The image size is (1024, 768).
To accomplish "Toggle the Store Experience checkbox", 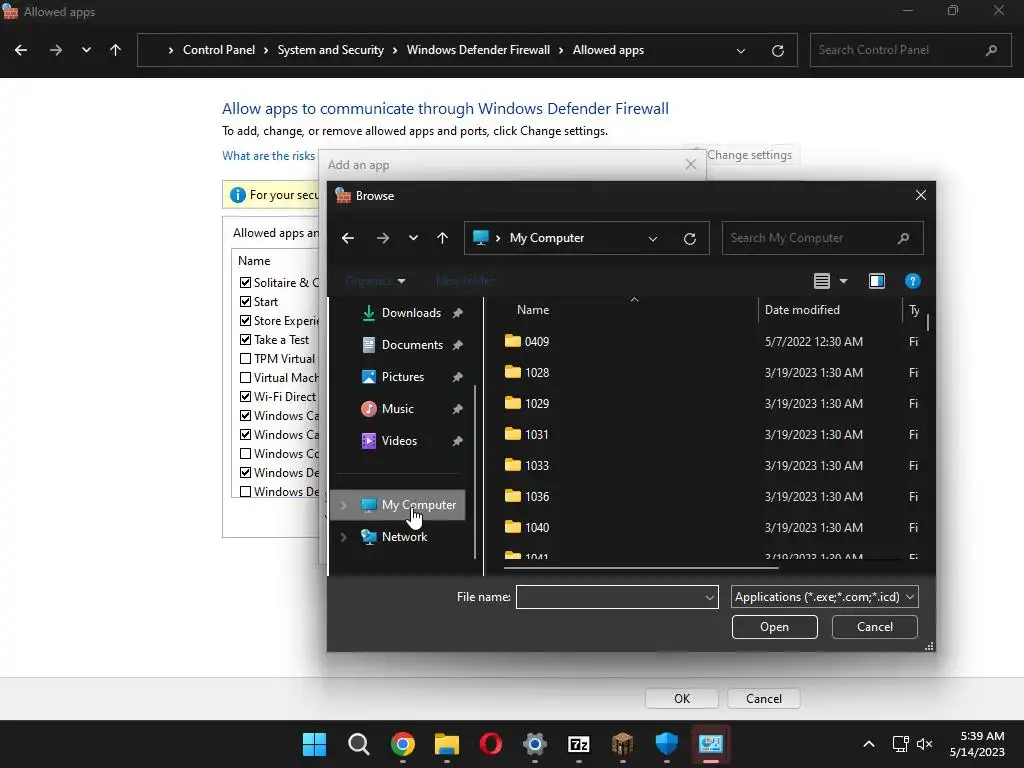I will 246,321.
